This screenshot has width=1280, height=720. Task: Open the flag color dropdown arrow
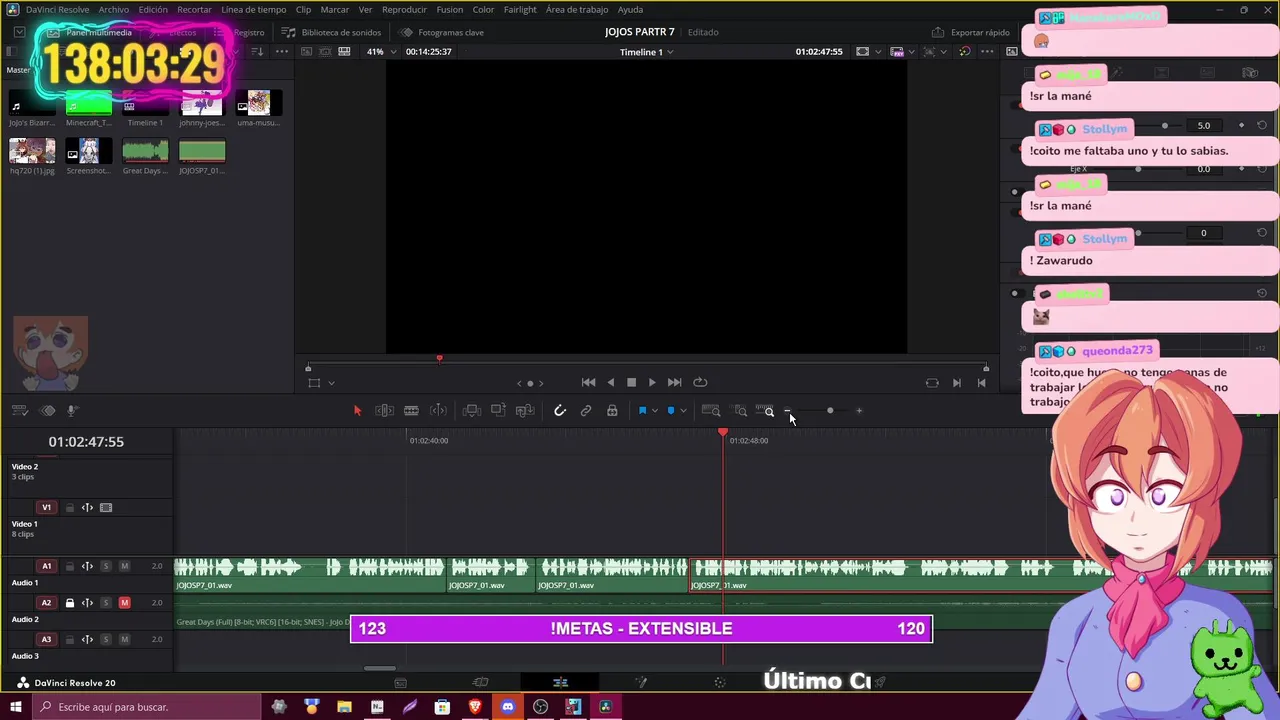pyautogui.click(x=654, y=411)
